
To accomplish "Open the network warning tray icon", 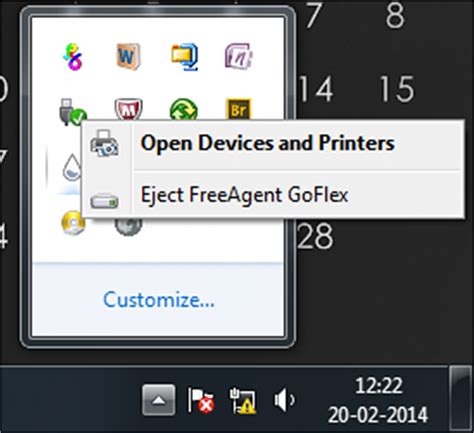I will 243,400.
